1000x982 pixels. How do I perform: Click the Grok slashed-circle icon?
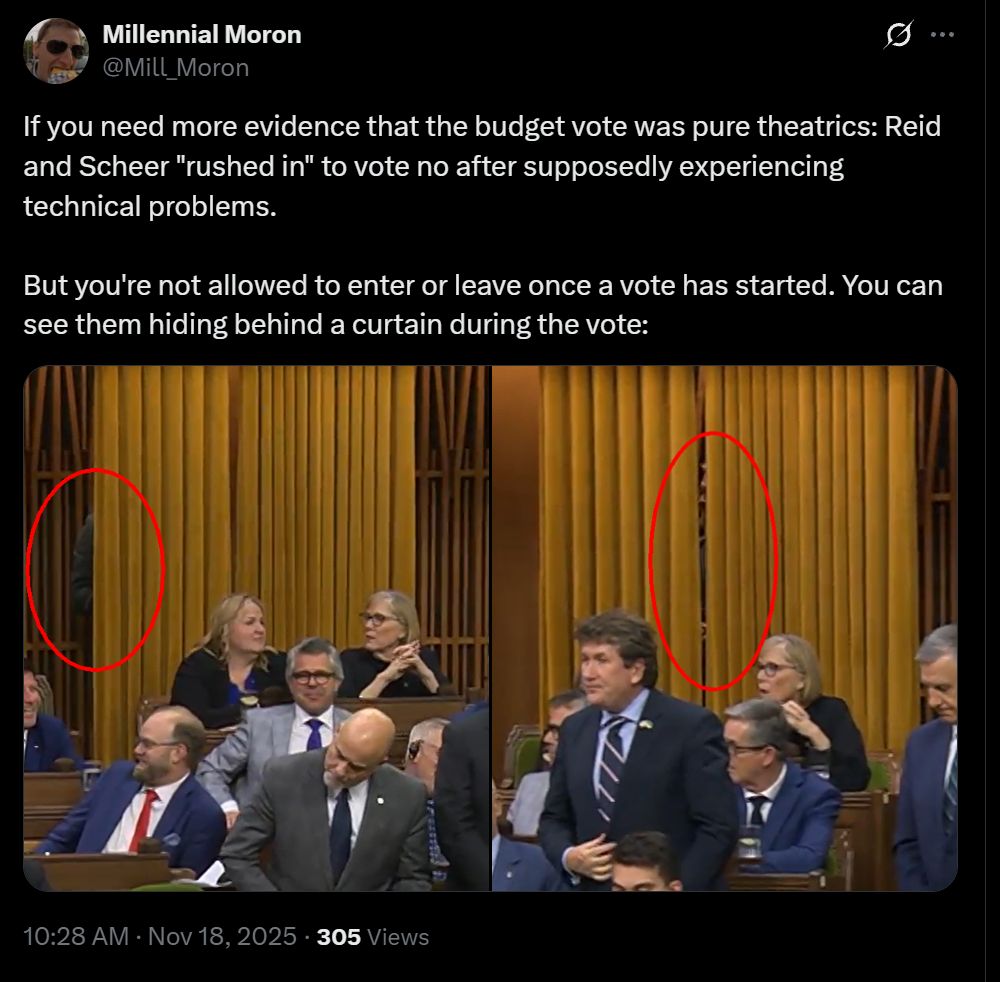click(x=898, y=34)
